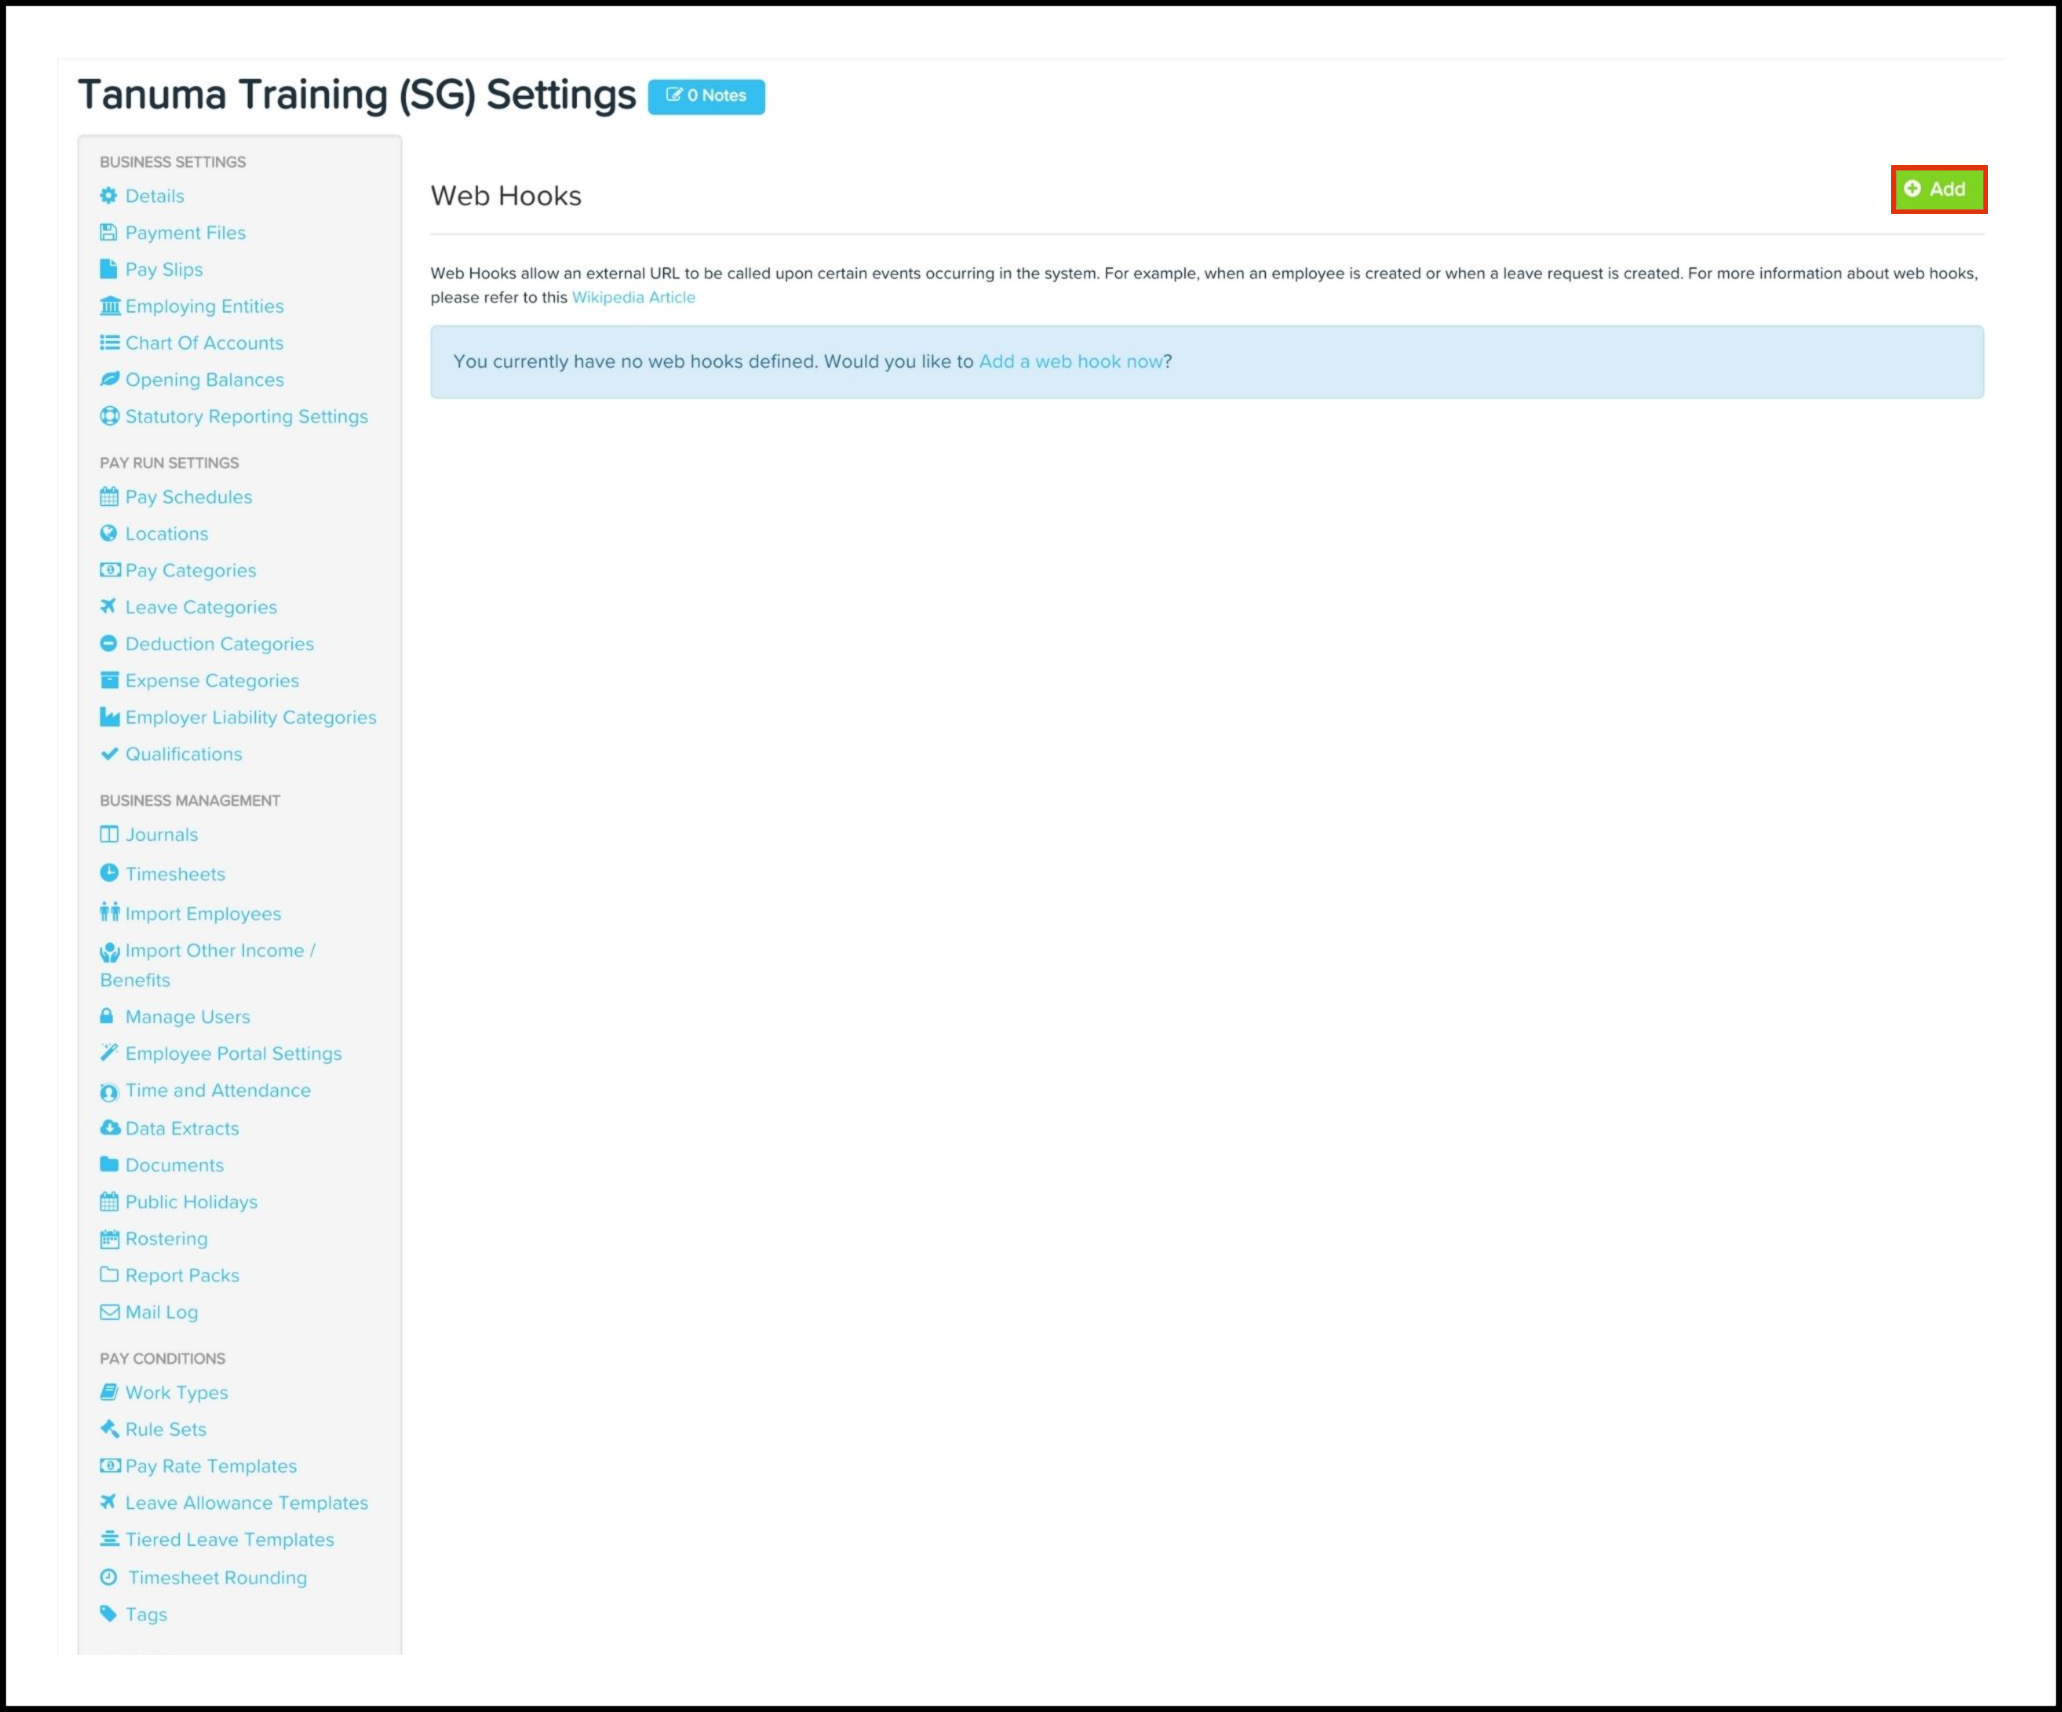This screenshot has height=1712, width=2062.
Task: Click the gear icon beside Details
Action: (109, 196)
